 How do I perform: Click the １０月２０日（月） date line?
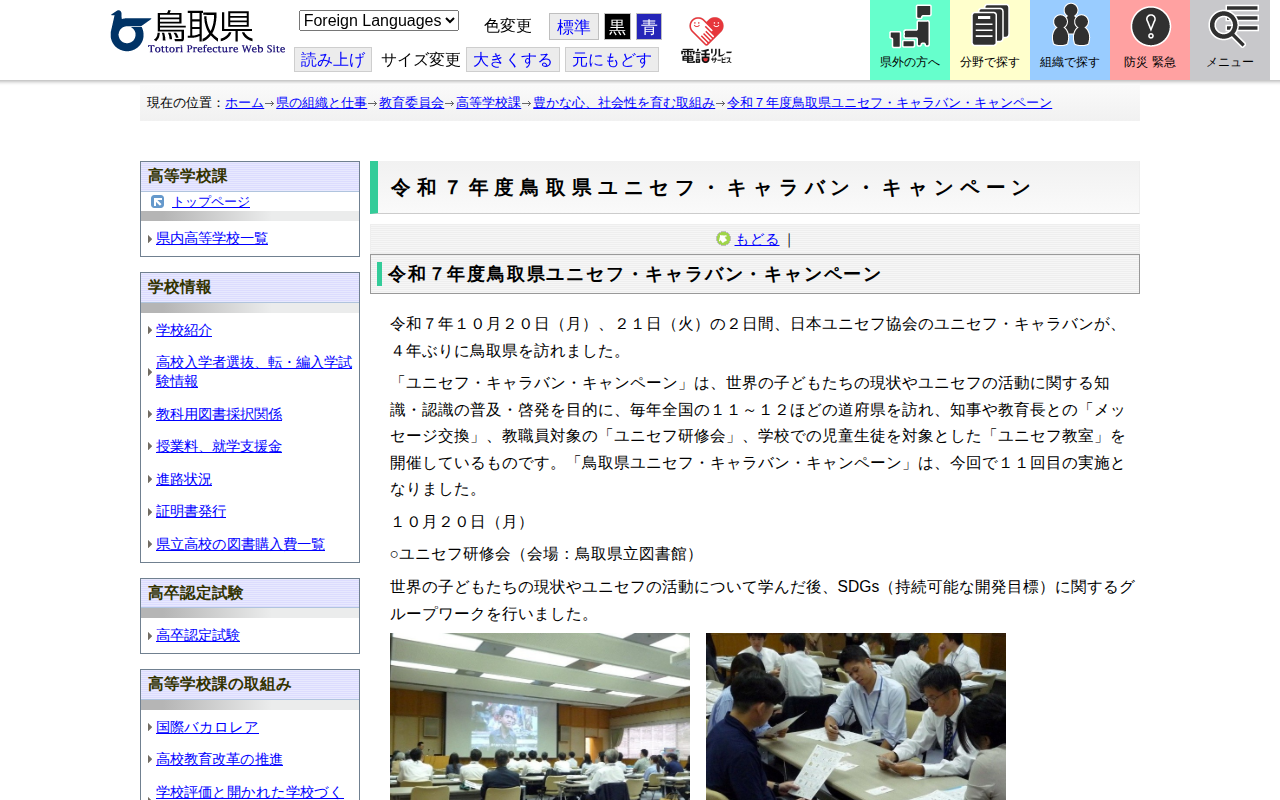coord(462,522)
